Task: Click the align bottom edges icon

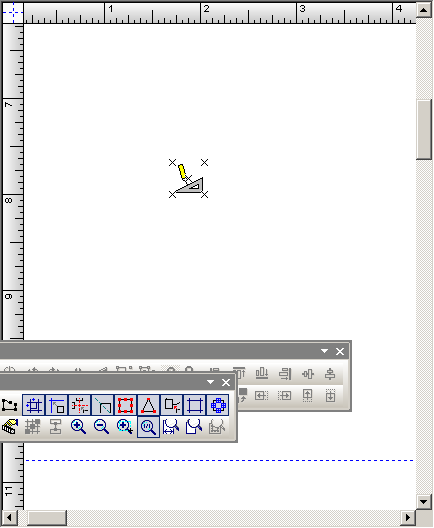Action: (x=262, y=373)
